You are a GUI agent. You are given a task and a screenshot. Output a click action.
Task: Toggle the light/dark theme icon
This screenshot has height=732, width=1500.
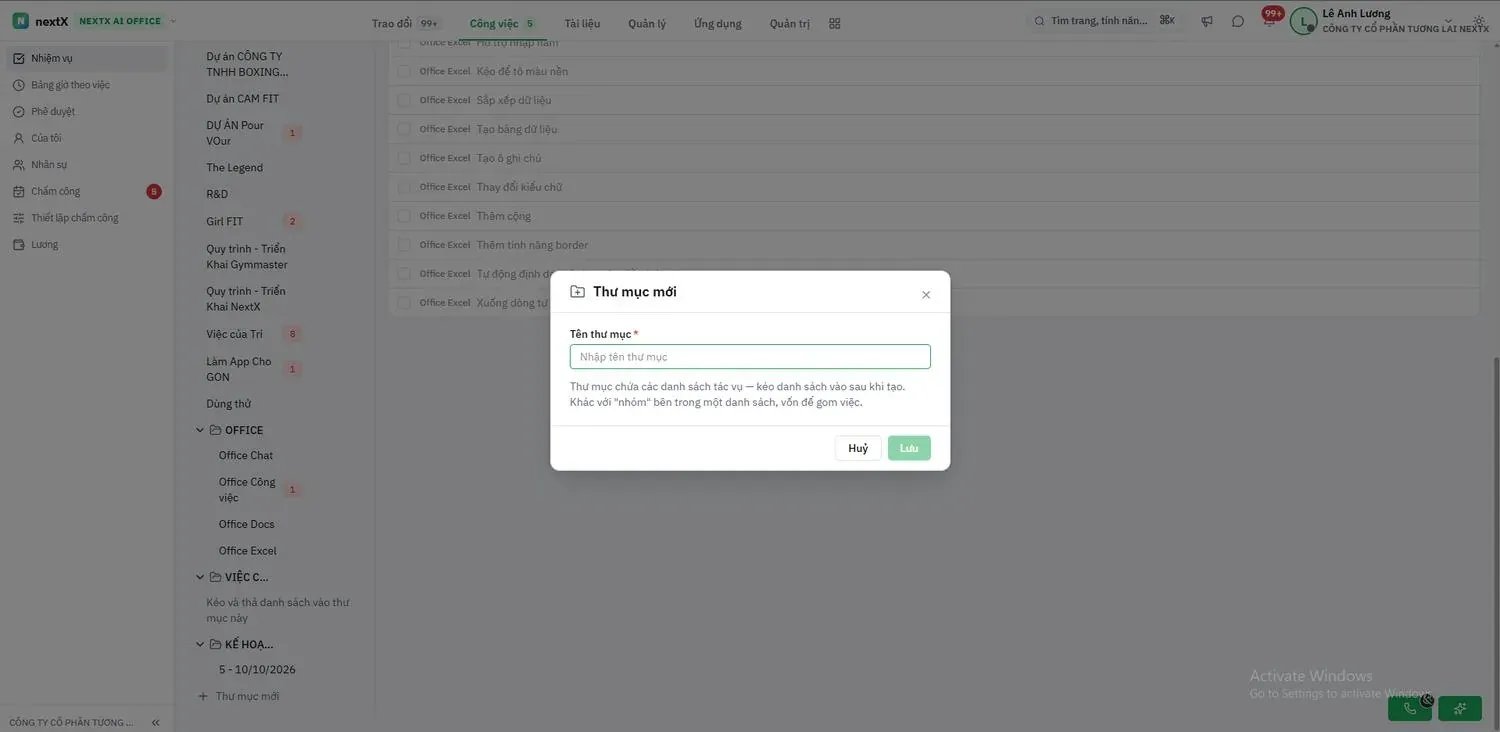click(x=1479, y=21)
